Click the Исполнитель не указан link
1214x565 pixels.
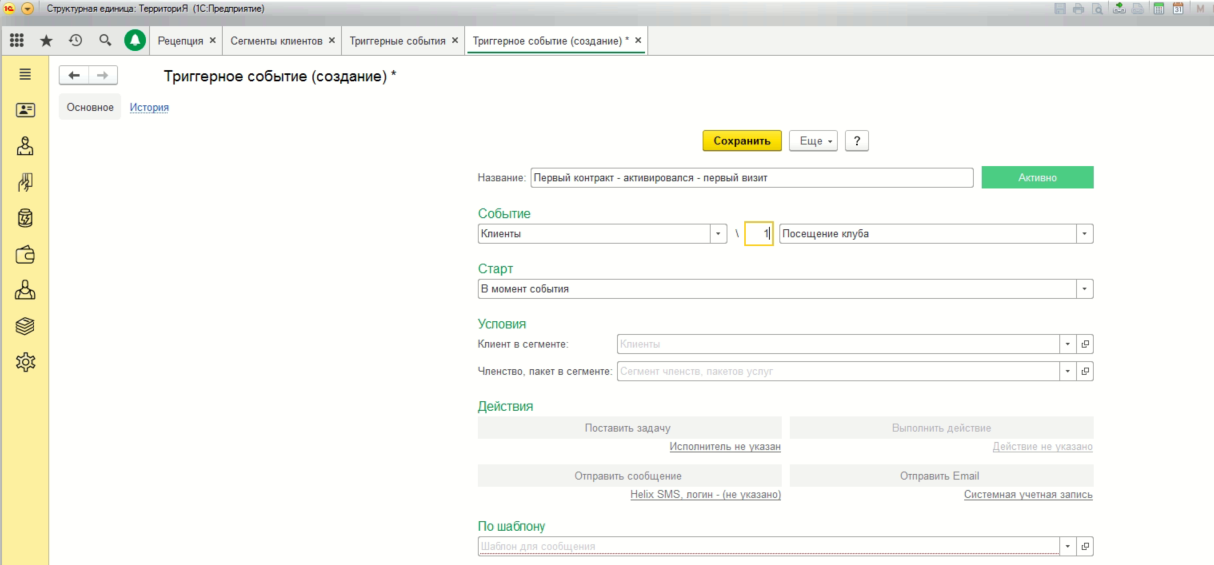(x=724, y=447)
